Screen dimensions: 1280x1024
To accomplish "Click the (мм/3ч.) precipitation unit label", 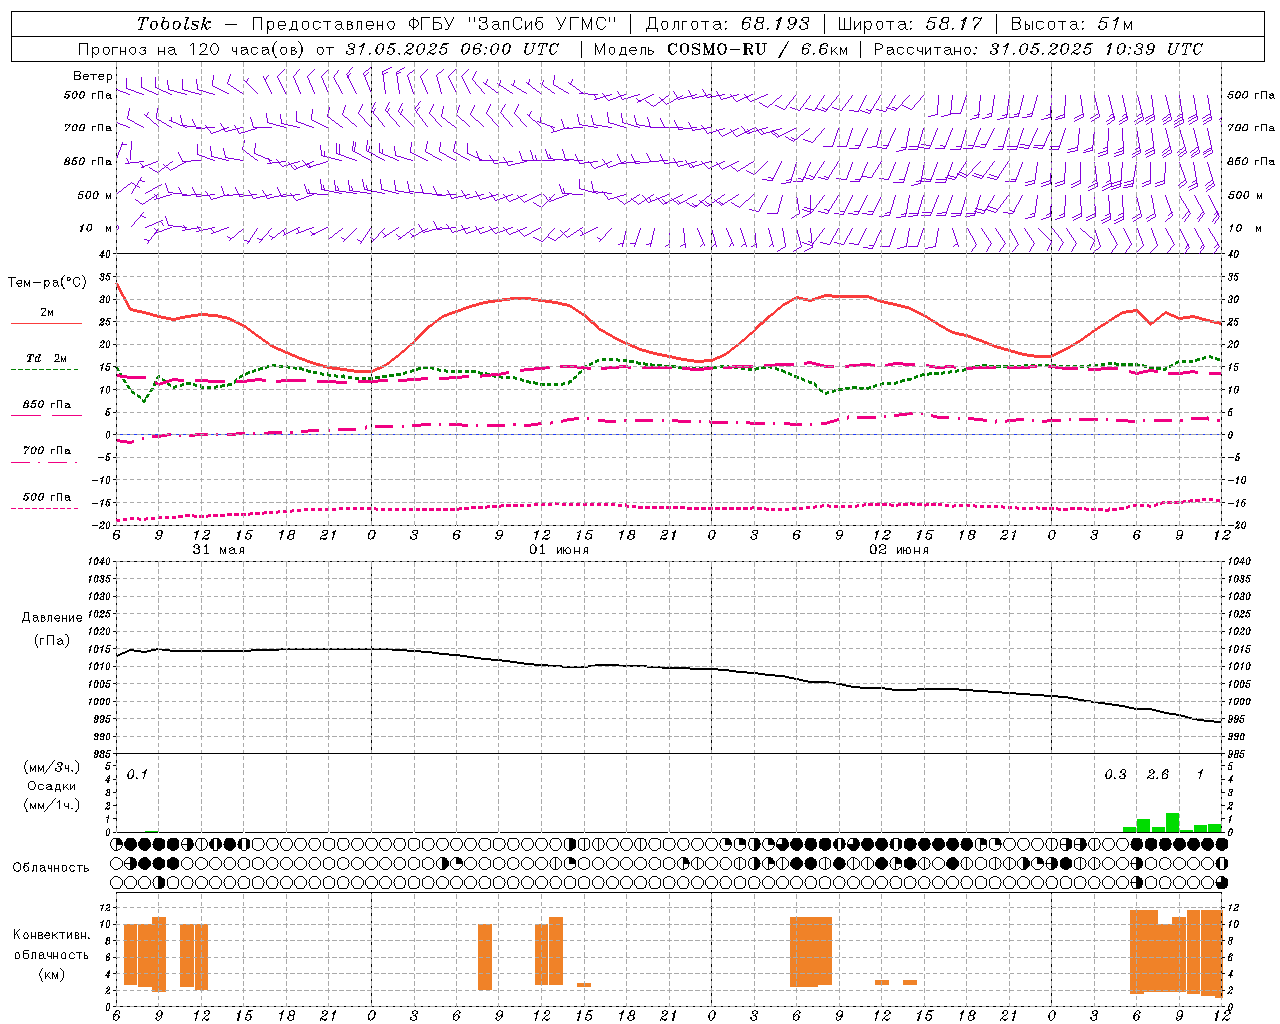I will coord(51,767).
